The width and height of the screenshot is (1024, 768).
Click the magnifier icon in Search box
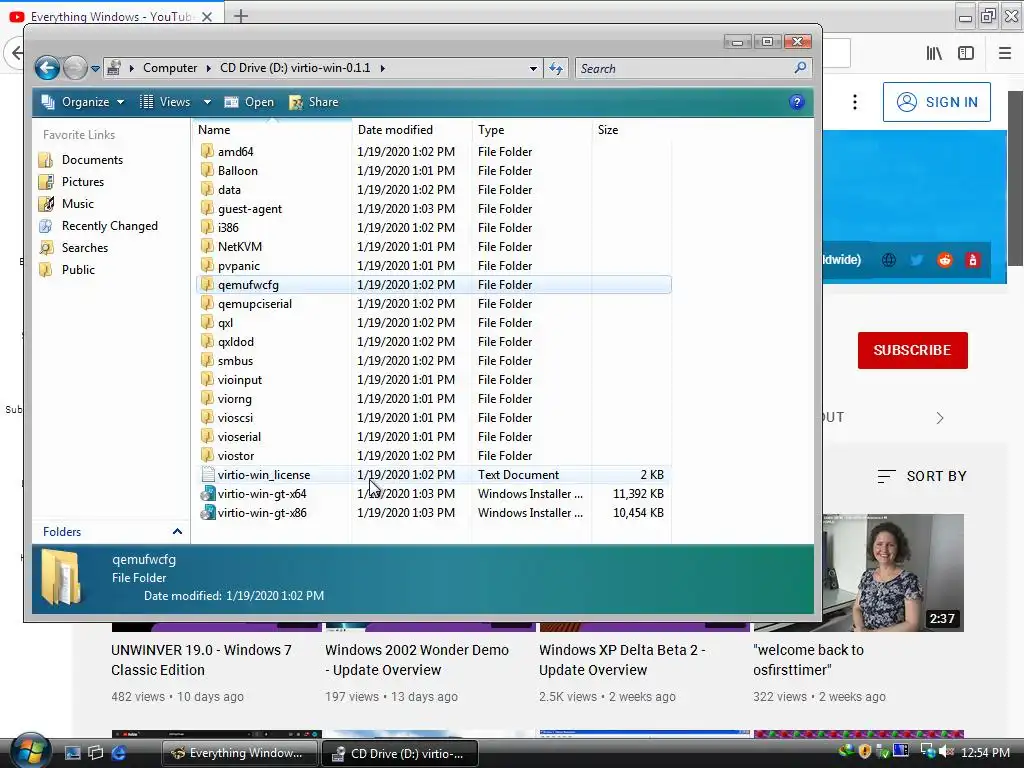pos(800,68)
